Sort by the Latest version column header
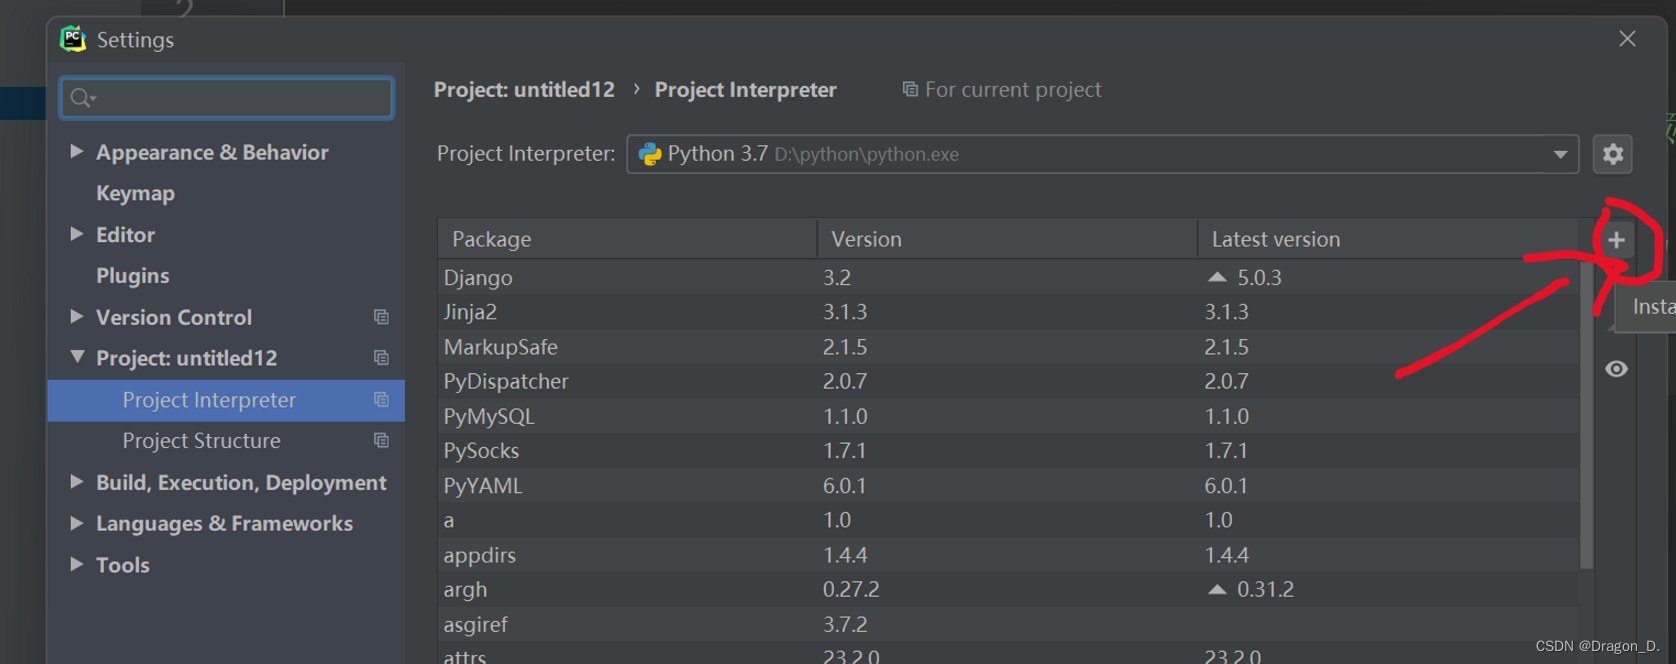 1388,239
